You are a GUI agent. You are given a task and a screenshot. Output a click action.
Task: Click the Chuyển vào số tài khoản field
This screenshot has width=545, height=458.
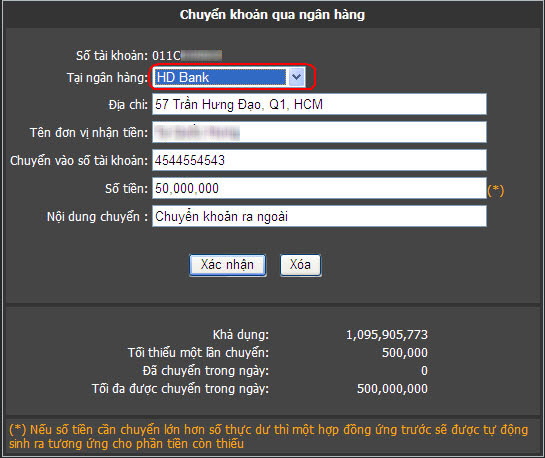(x=319, y=160)
